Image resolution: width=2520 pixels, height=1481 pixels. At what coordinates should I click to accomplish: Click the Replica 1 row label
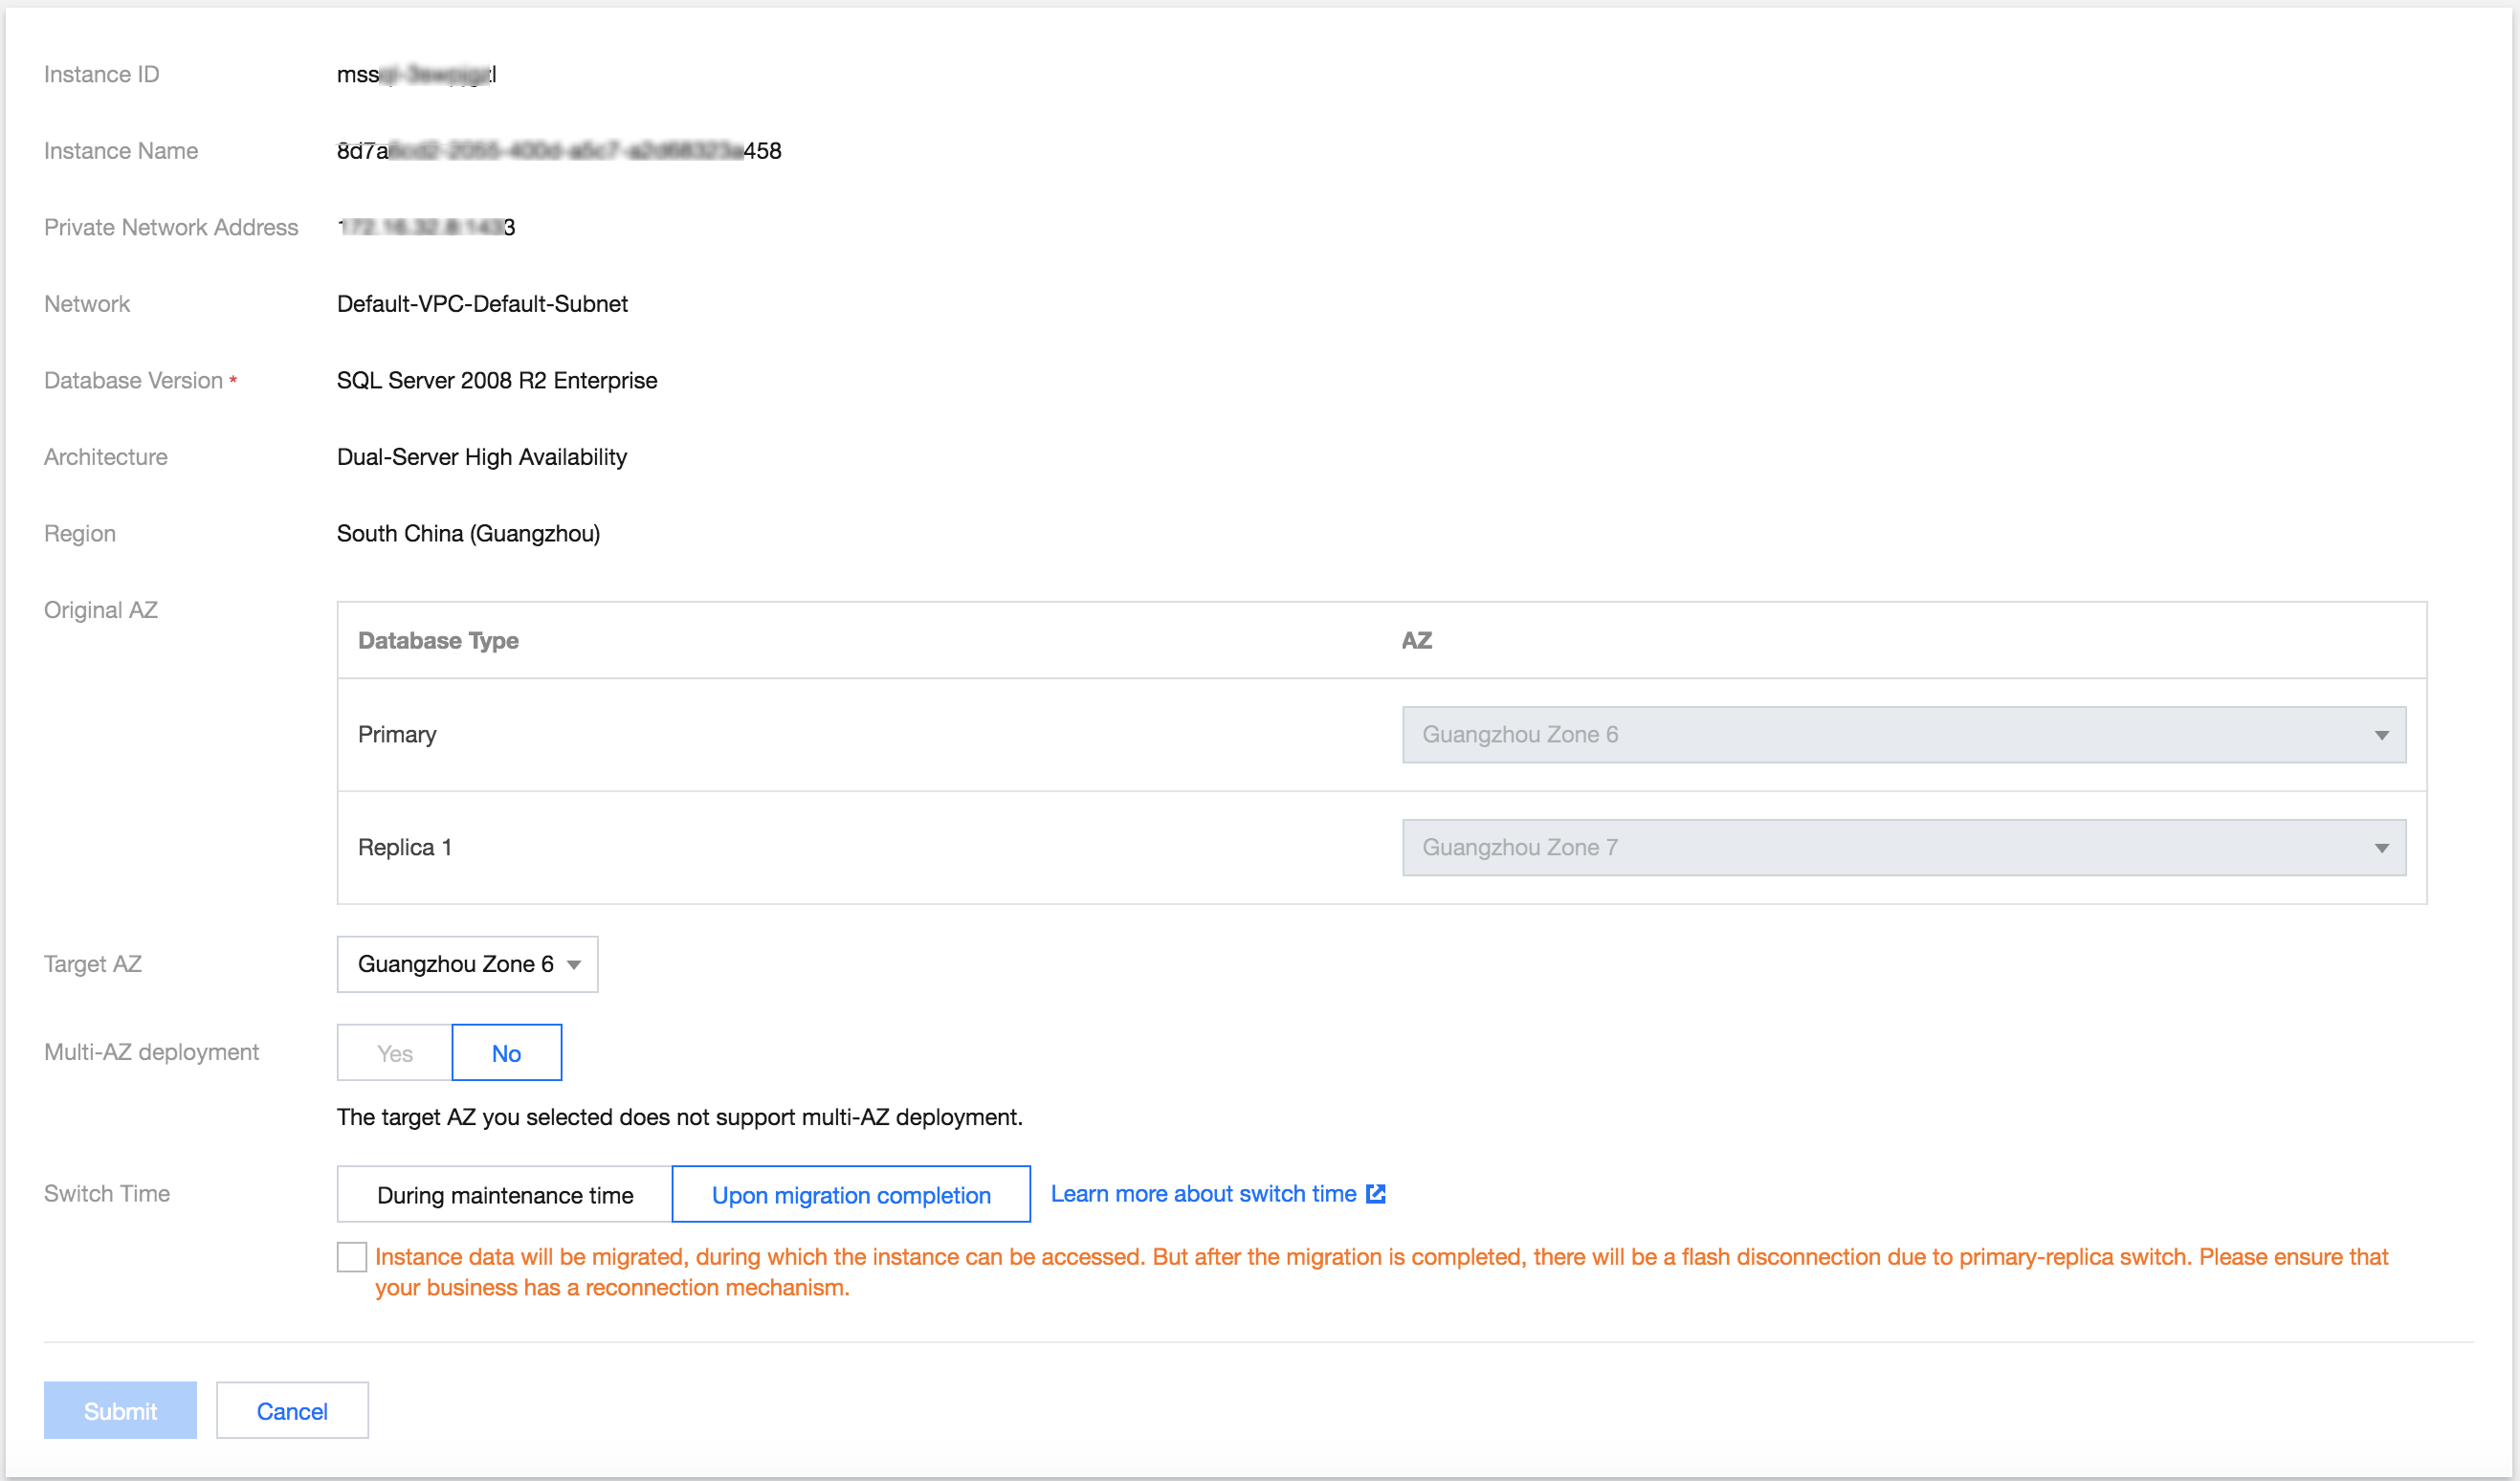405,848
